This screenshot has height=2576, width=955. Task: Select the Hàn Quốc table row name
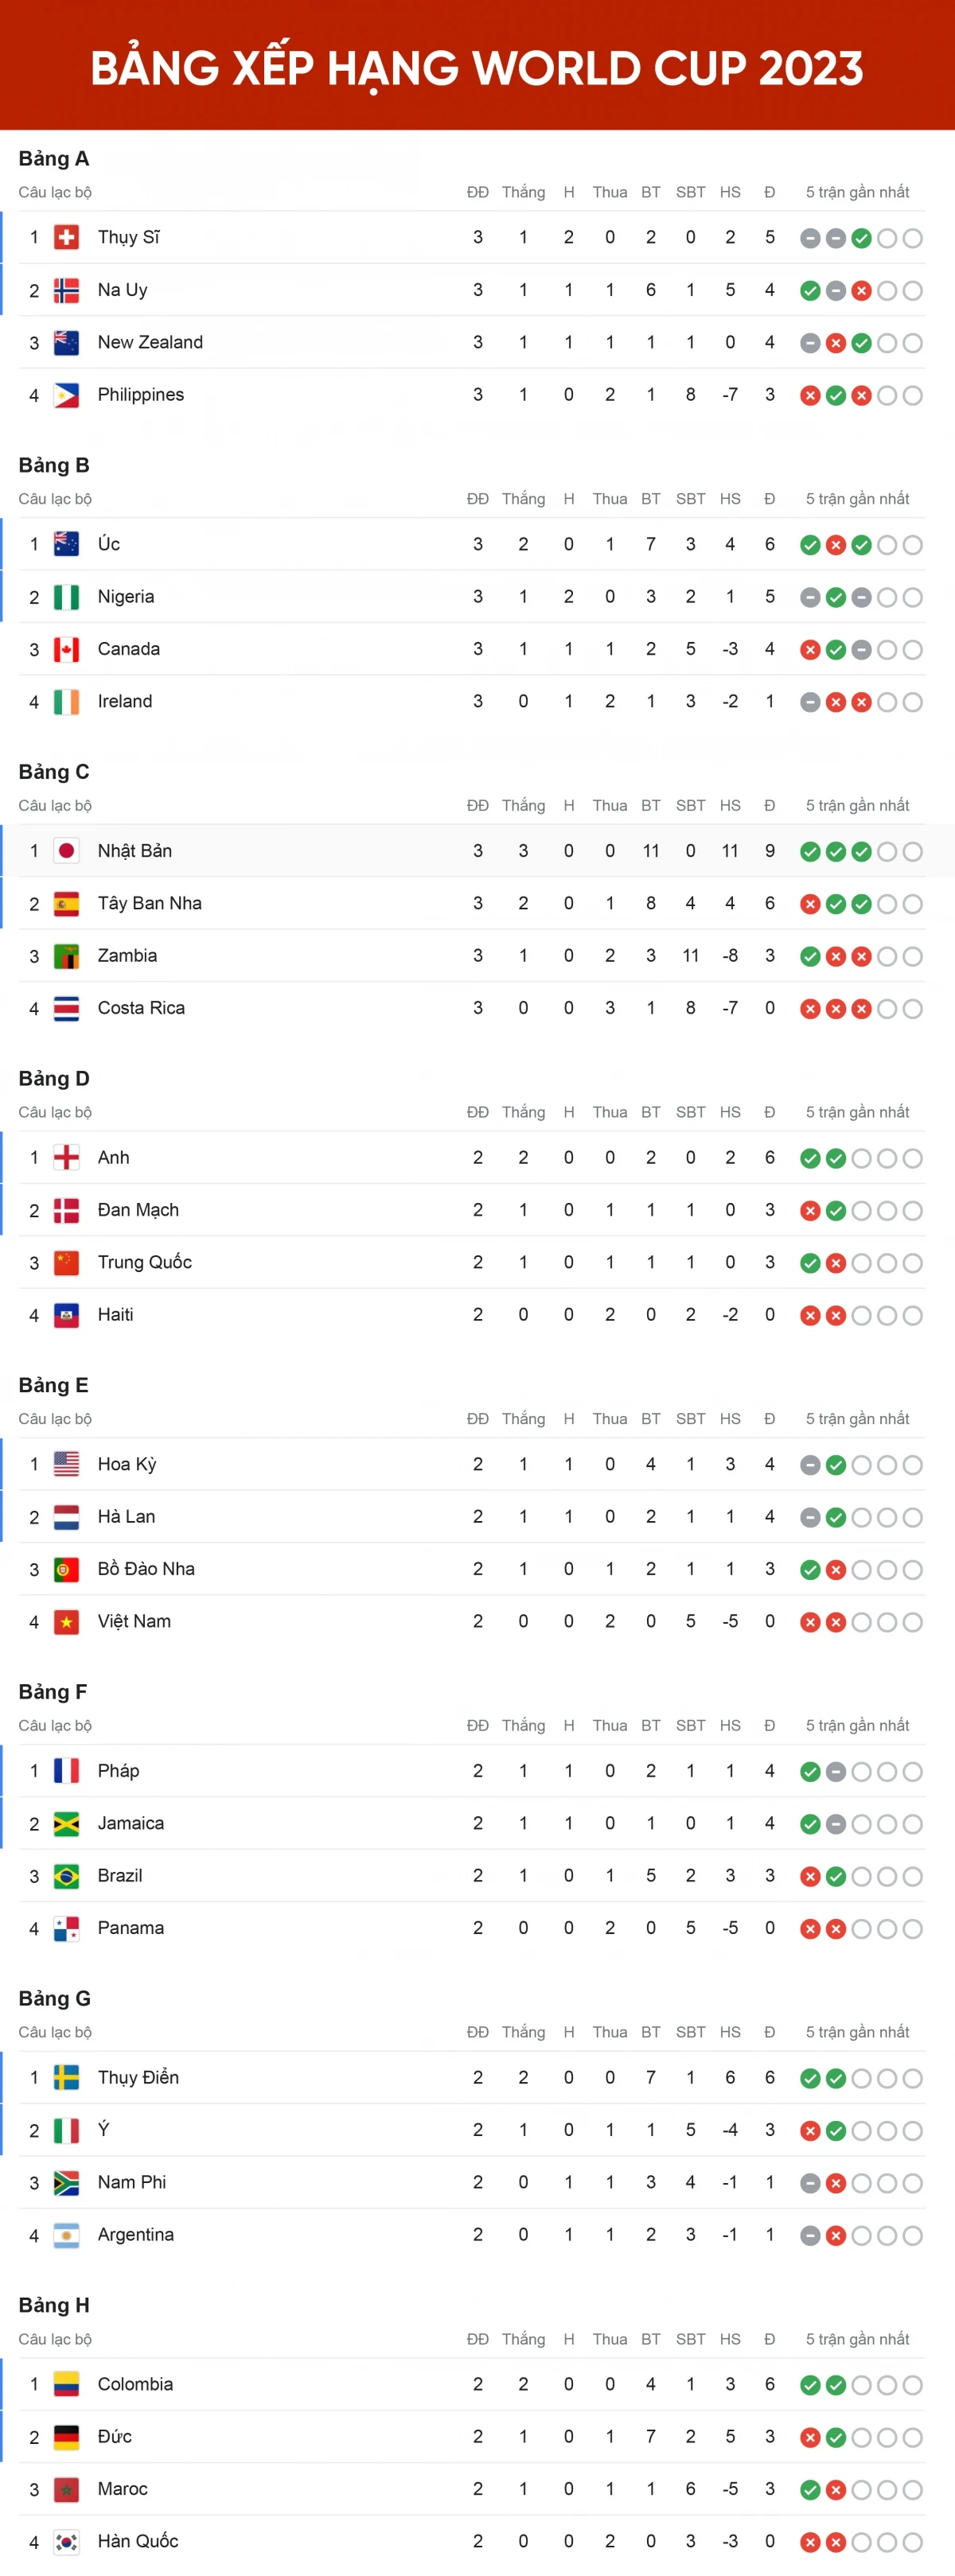(x=138, y=2541)
